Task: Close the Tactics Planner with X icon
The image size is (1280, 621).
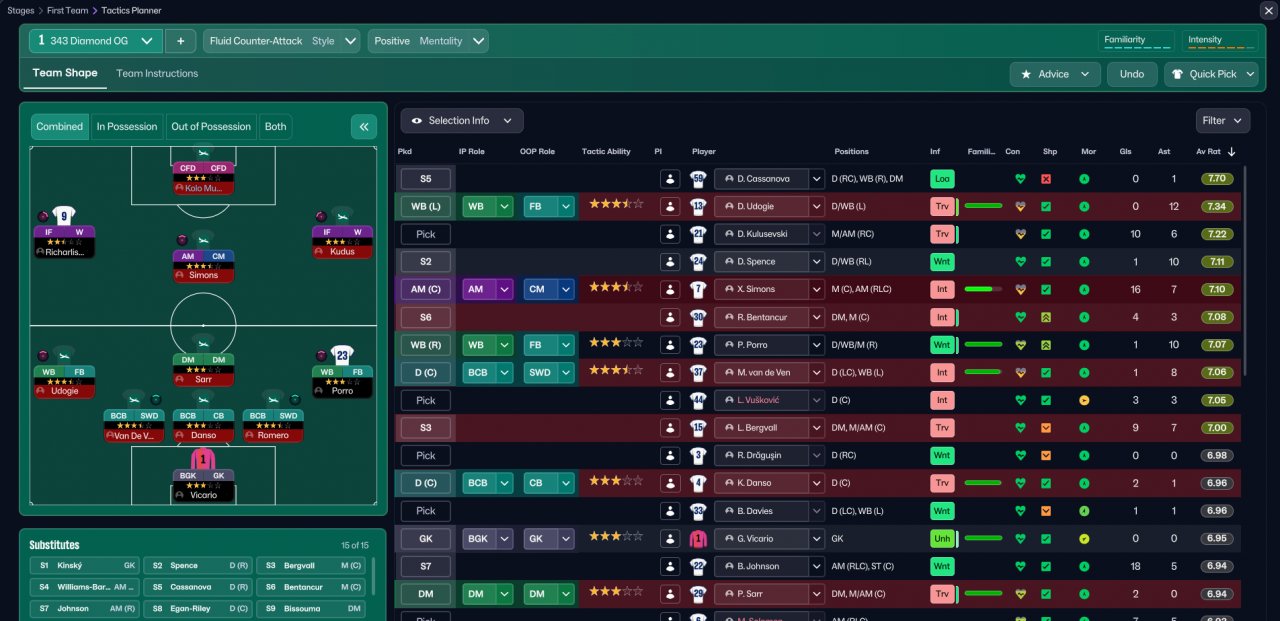Action: (x=1268, y=10)
